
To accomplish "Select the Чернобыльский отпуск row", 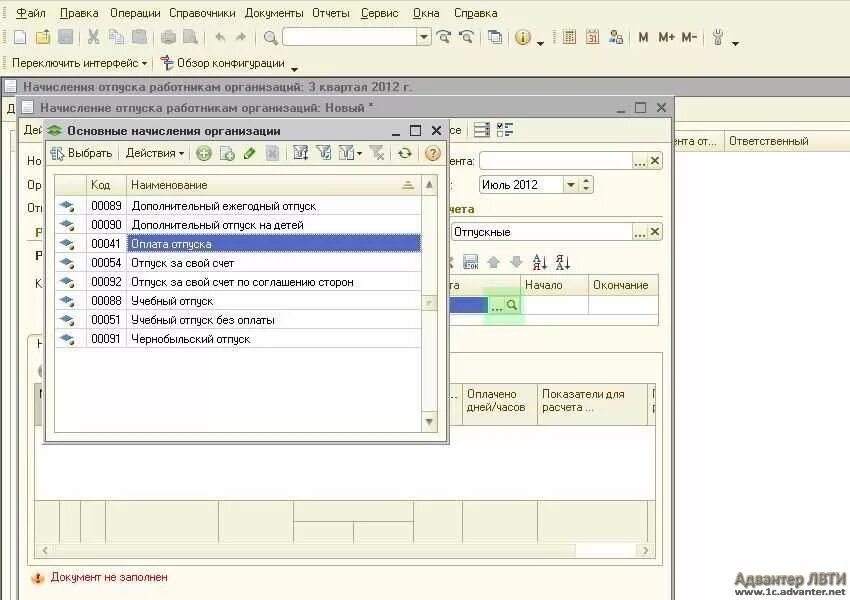I will [x=238, y=339].
